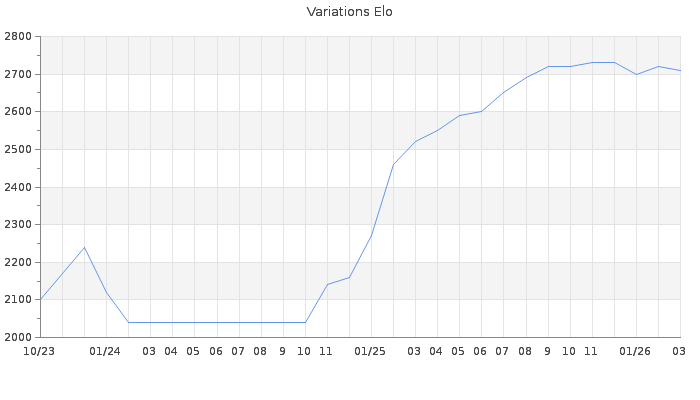Click the 2400 y-axis label
Screen dimensions: 700x400
[x=17, y=187]
